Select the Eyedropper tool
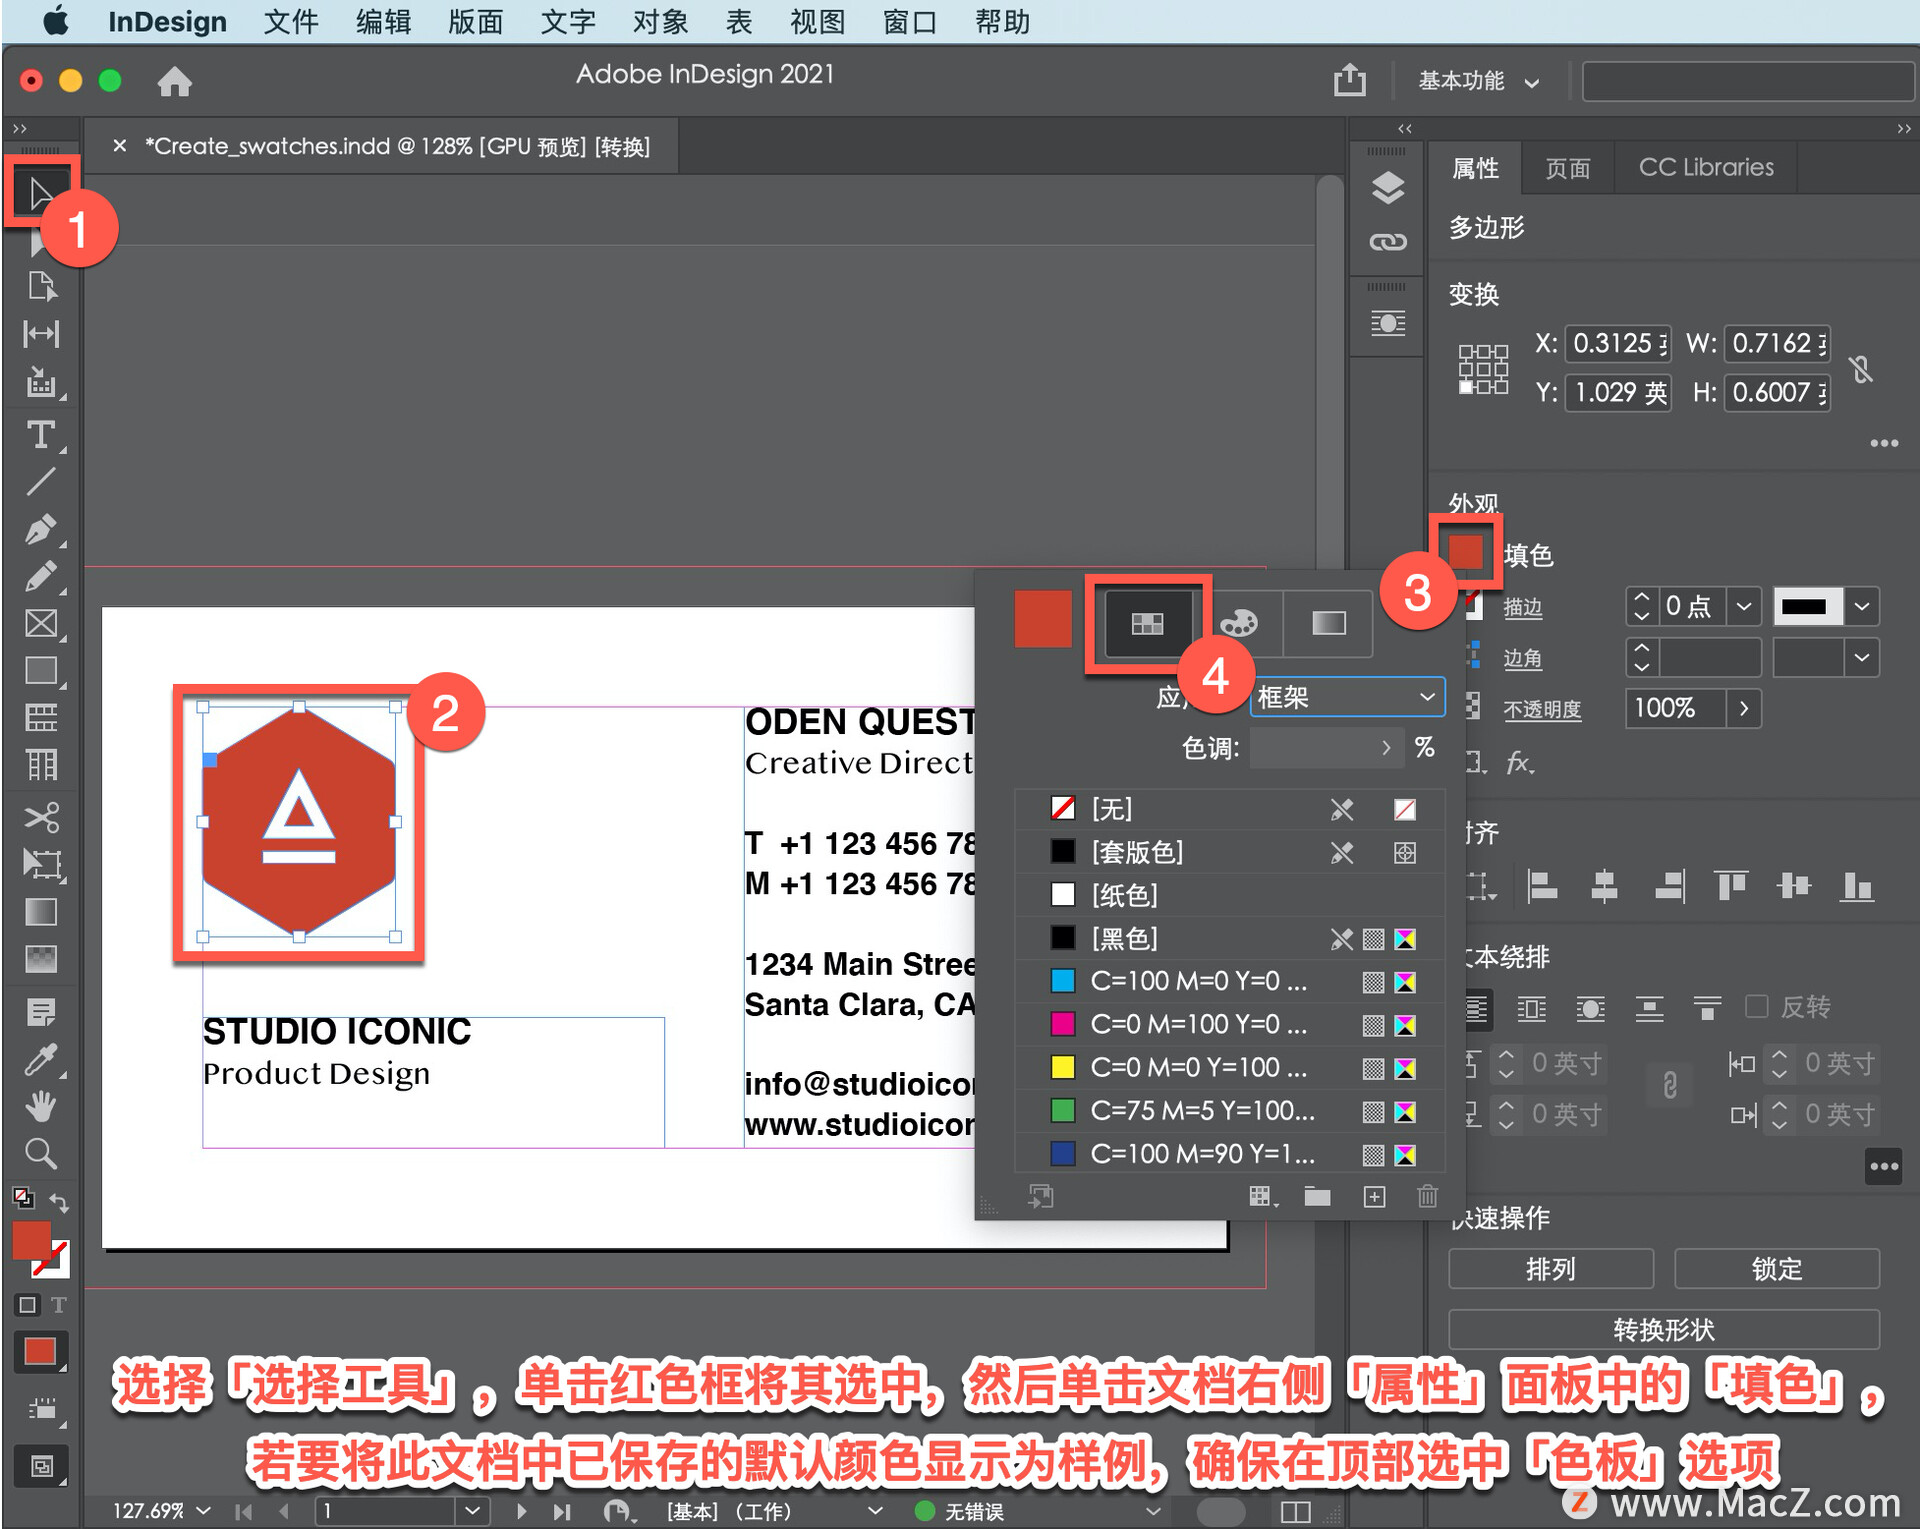1920x1529 pixels. pos(40,1059)
